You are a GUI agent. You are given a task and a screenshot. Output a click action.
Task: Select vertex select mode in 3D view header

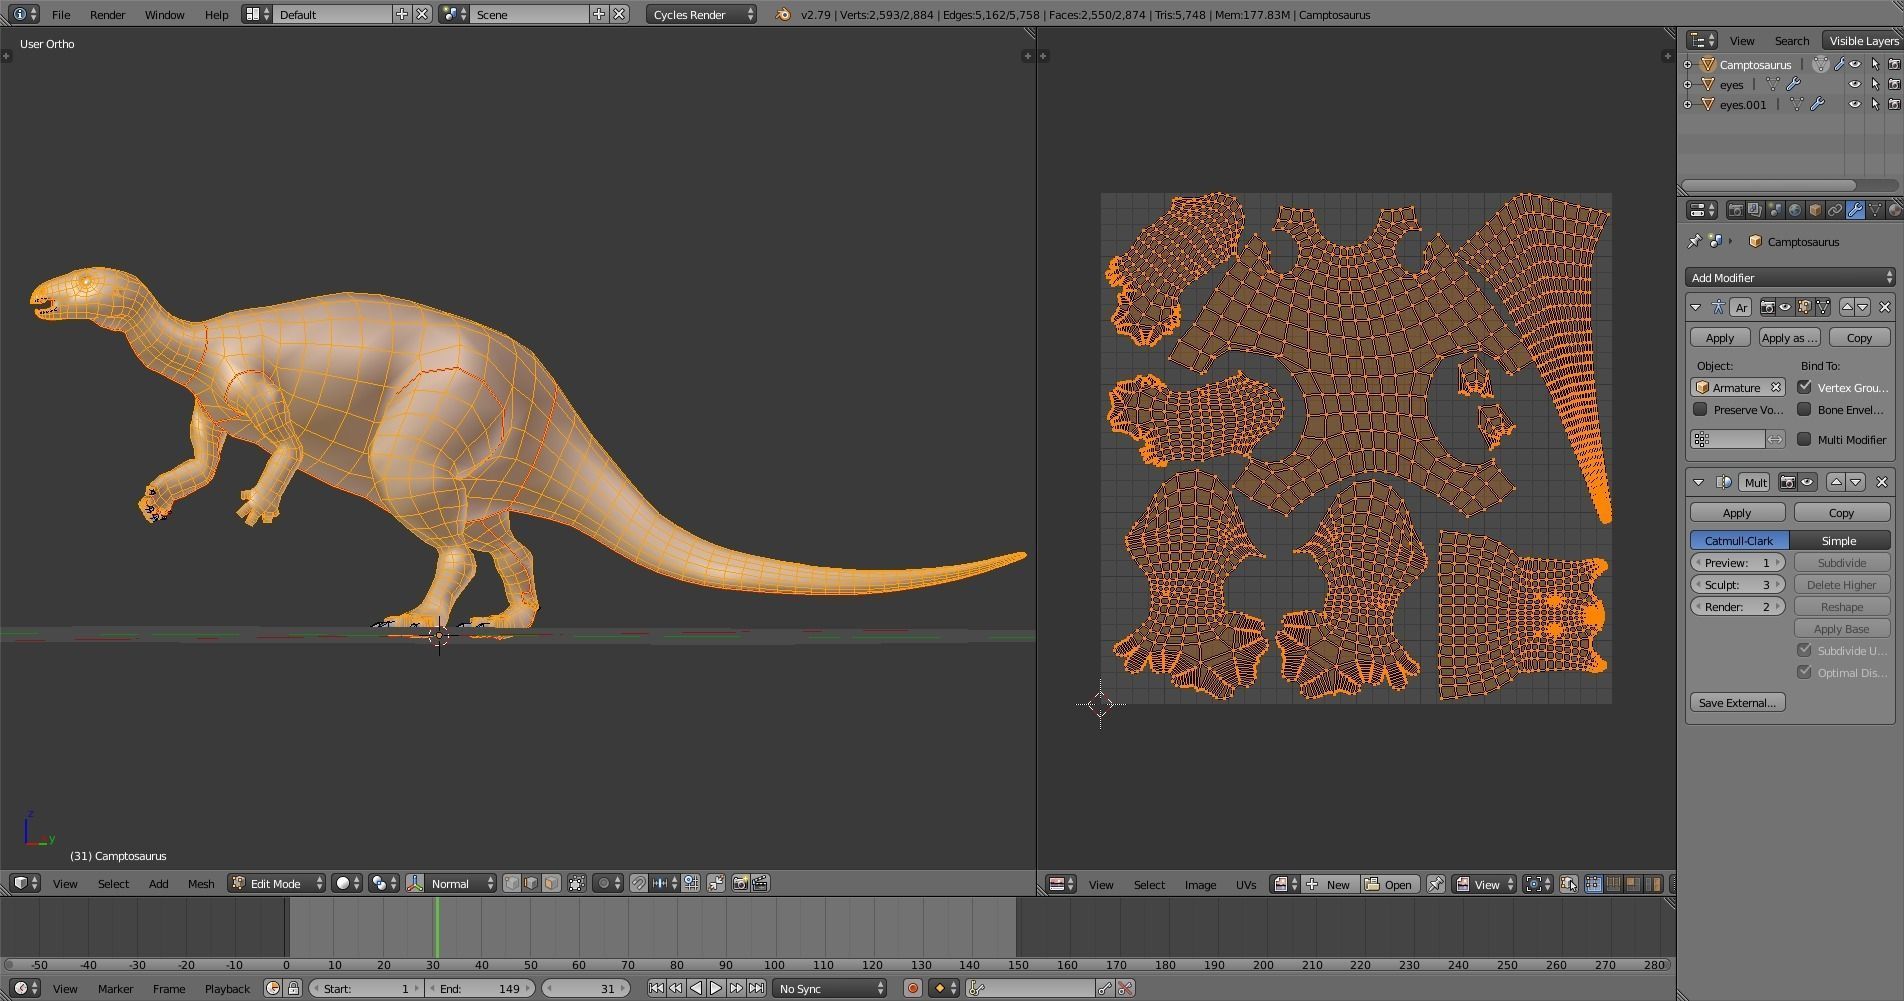tap(512, 883)
